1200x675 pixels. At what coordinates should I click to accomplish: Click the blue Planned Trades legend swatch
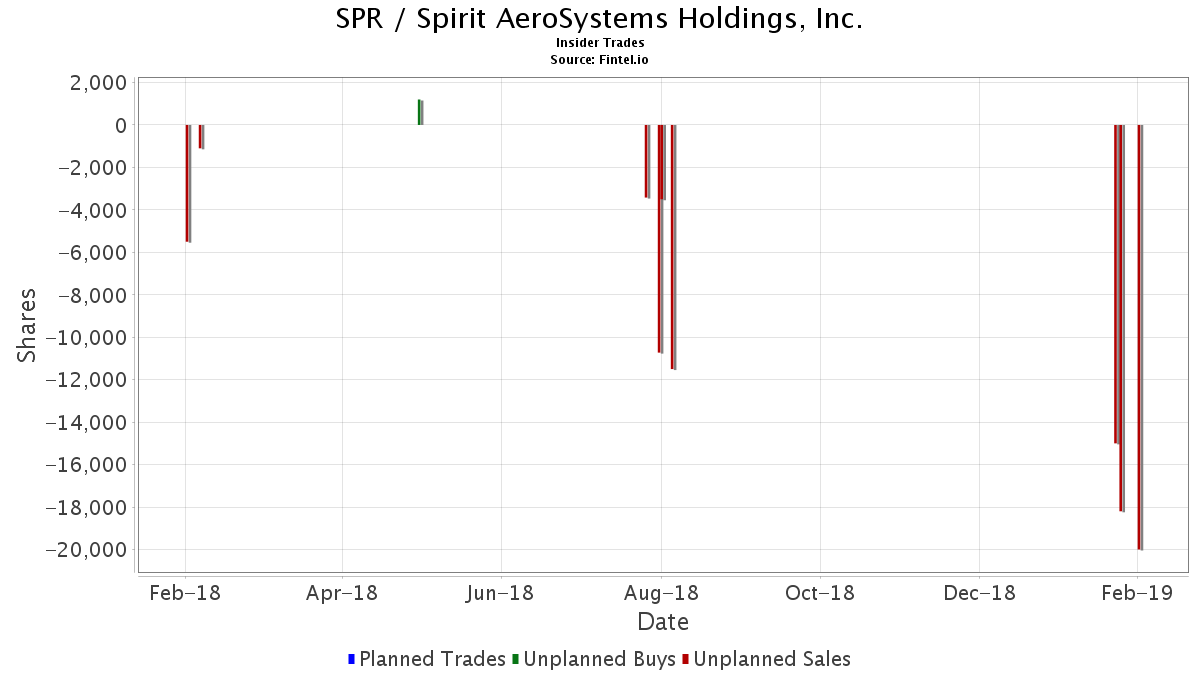pyautogui.click(x=351, y=659)
